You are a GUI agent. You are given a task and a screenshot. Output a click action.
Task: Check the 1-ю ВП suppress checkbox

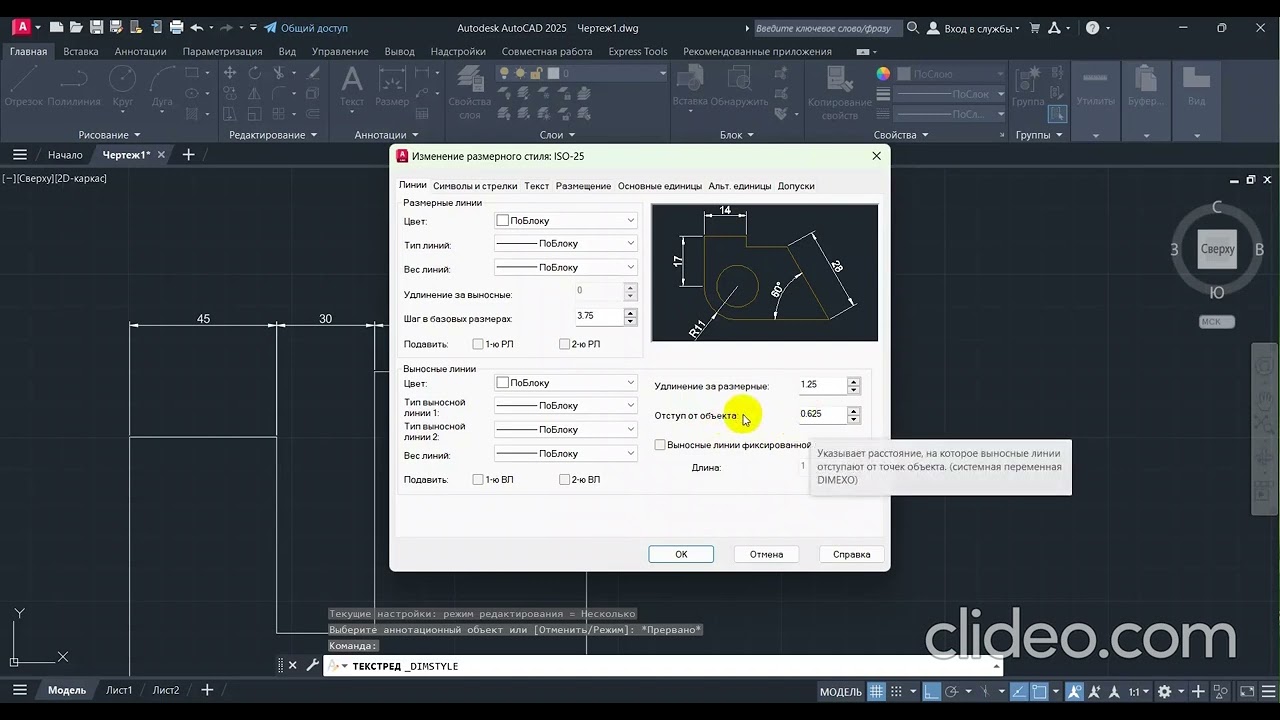pyautogui.click(x=478, y=480)
